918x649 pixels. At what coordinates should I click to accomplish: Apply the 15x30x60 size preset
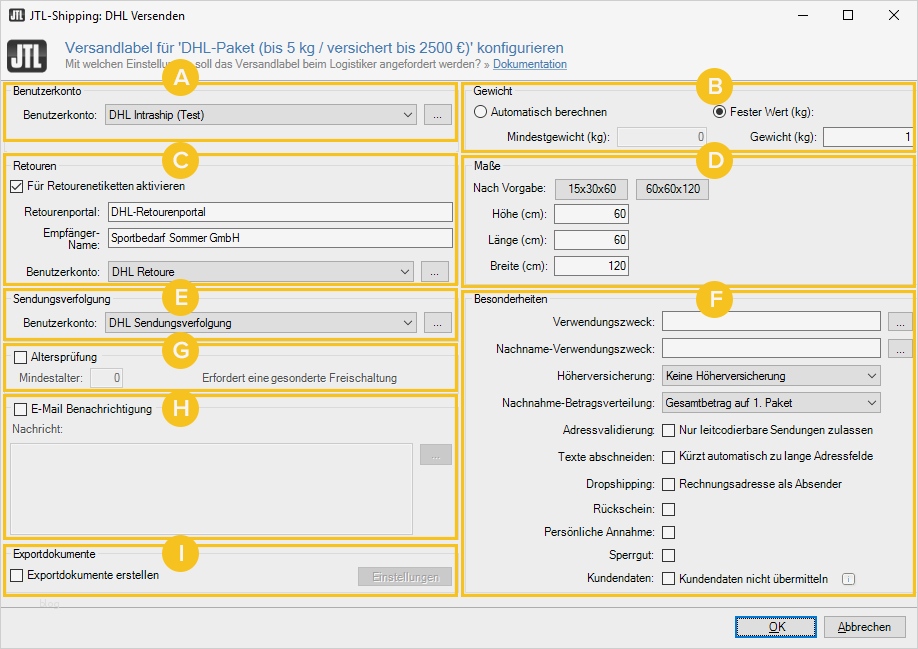coord(591,189)
